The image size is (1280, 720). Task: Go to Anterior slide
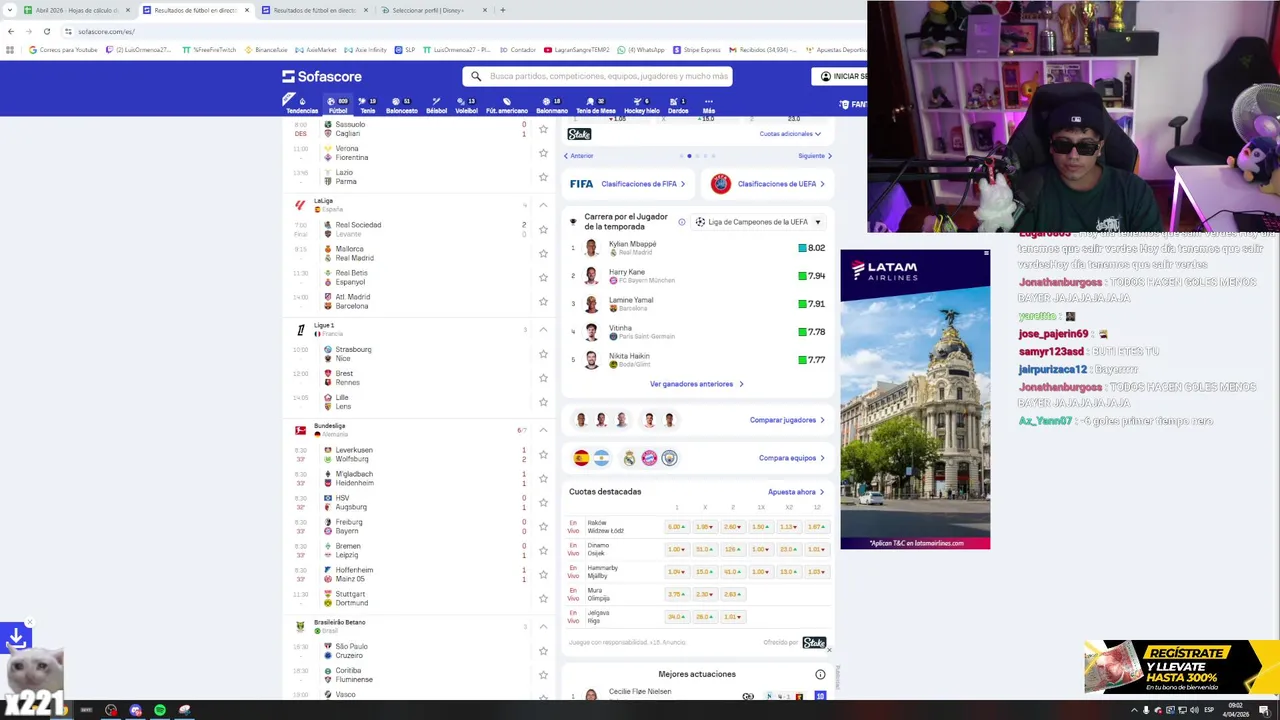pyautogui.click(x=579, y=156)
